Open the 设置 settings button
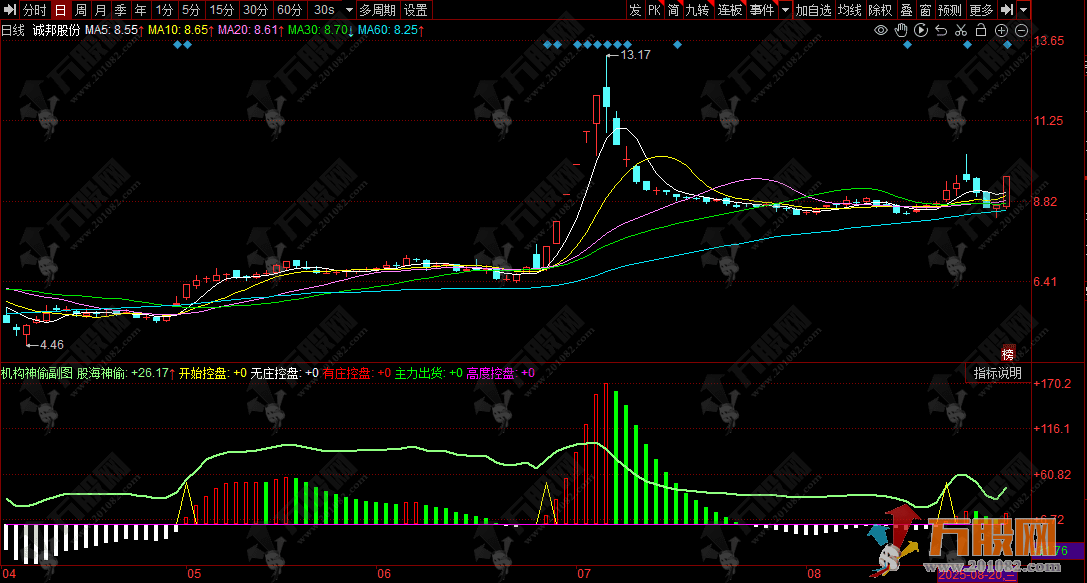The image size is (1087, 583). [x=416, y=10]
